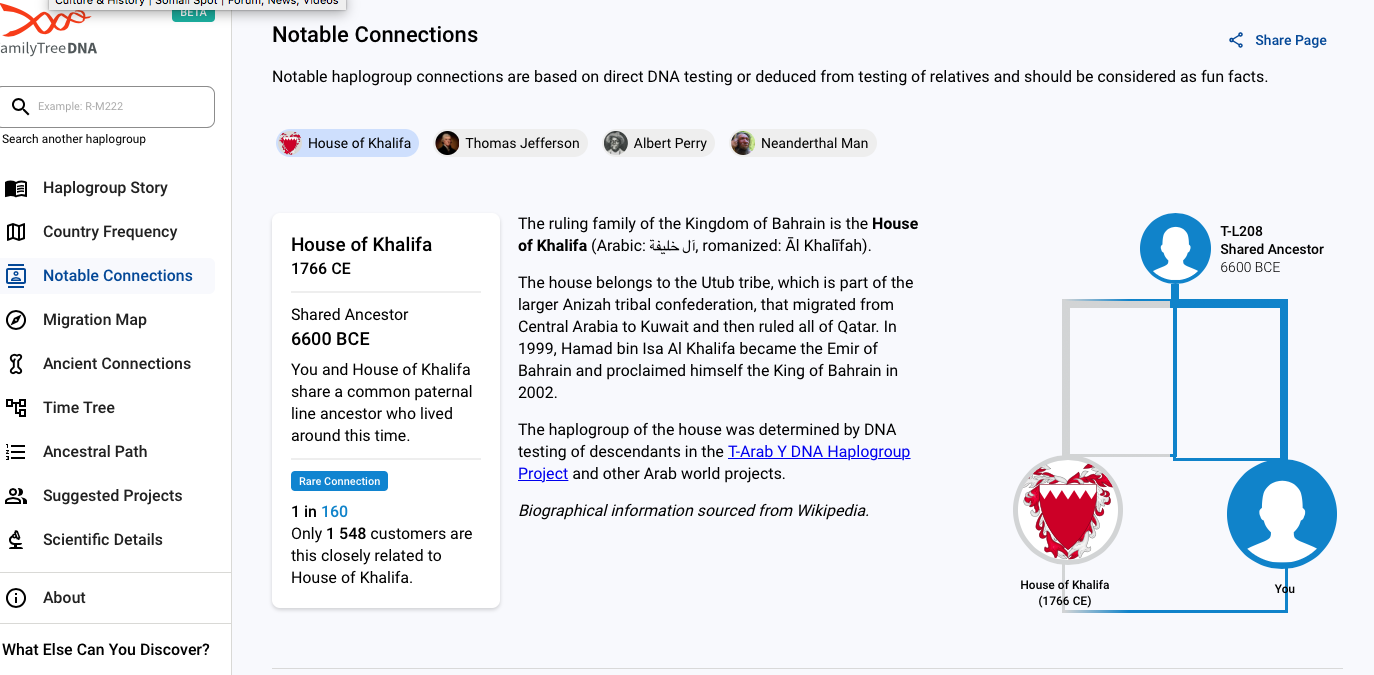Viewport: 1374px width, 675px height.
Task: Select the Thomas Jefferson chip
Action: [510, 143]
